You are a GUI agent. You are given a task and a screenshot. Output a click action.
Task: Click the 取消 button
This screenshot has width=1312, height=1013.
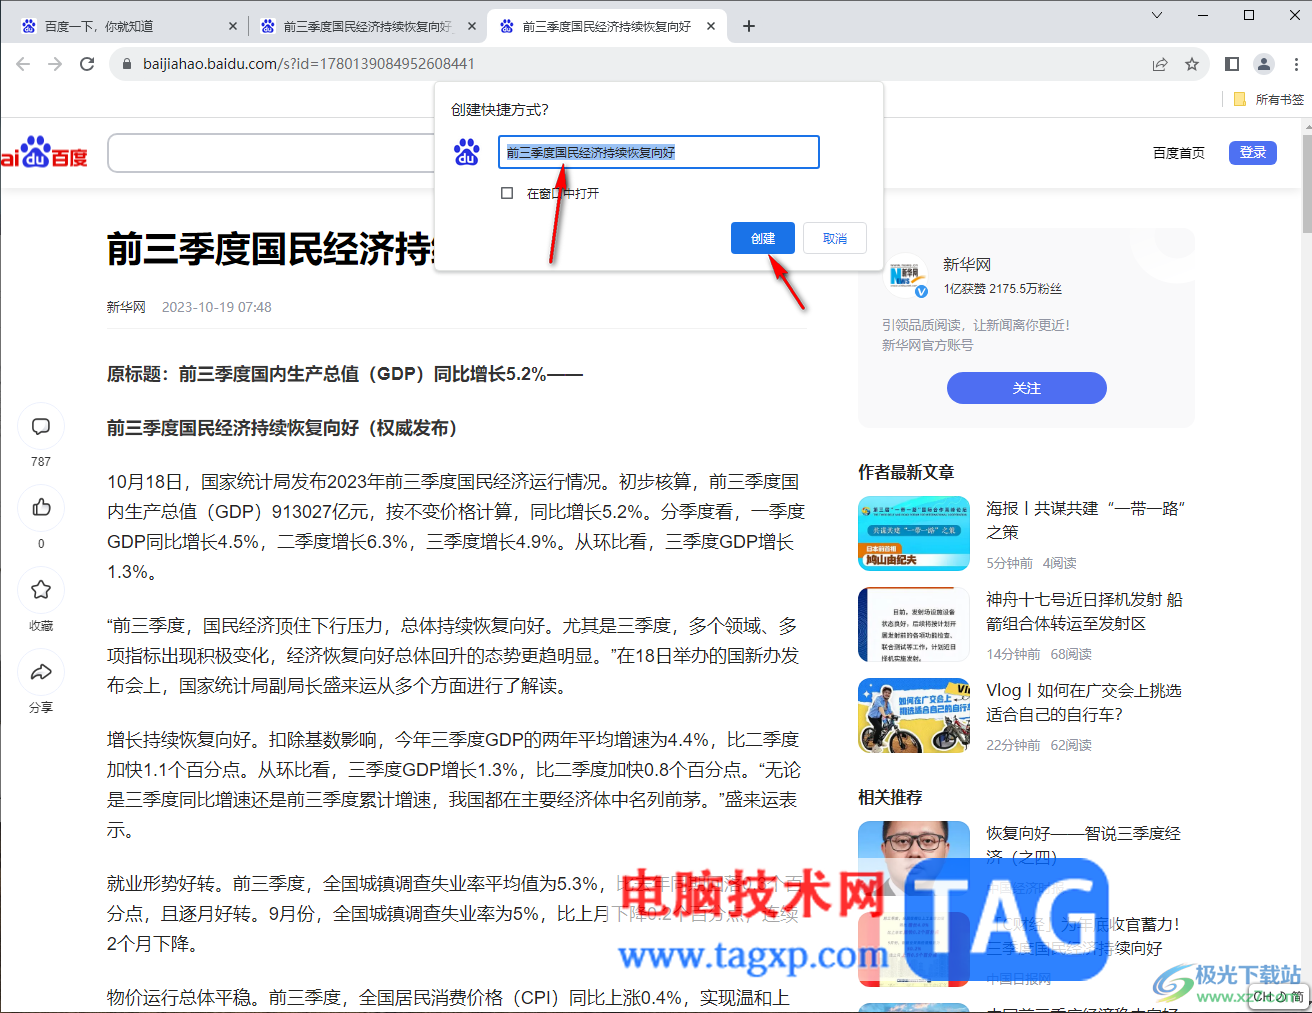835,238
